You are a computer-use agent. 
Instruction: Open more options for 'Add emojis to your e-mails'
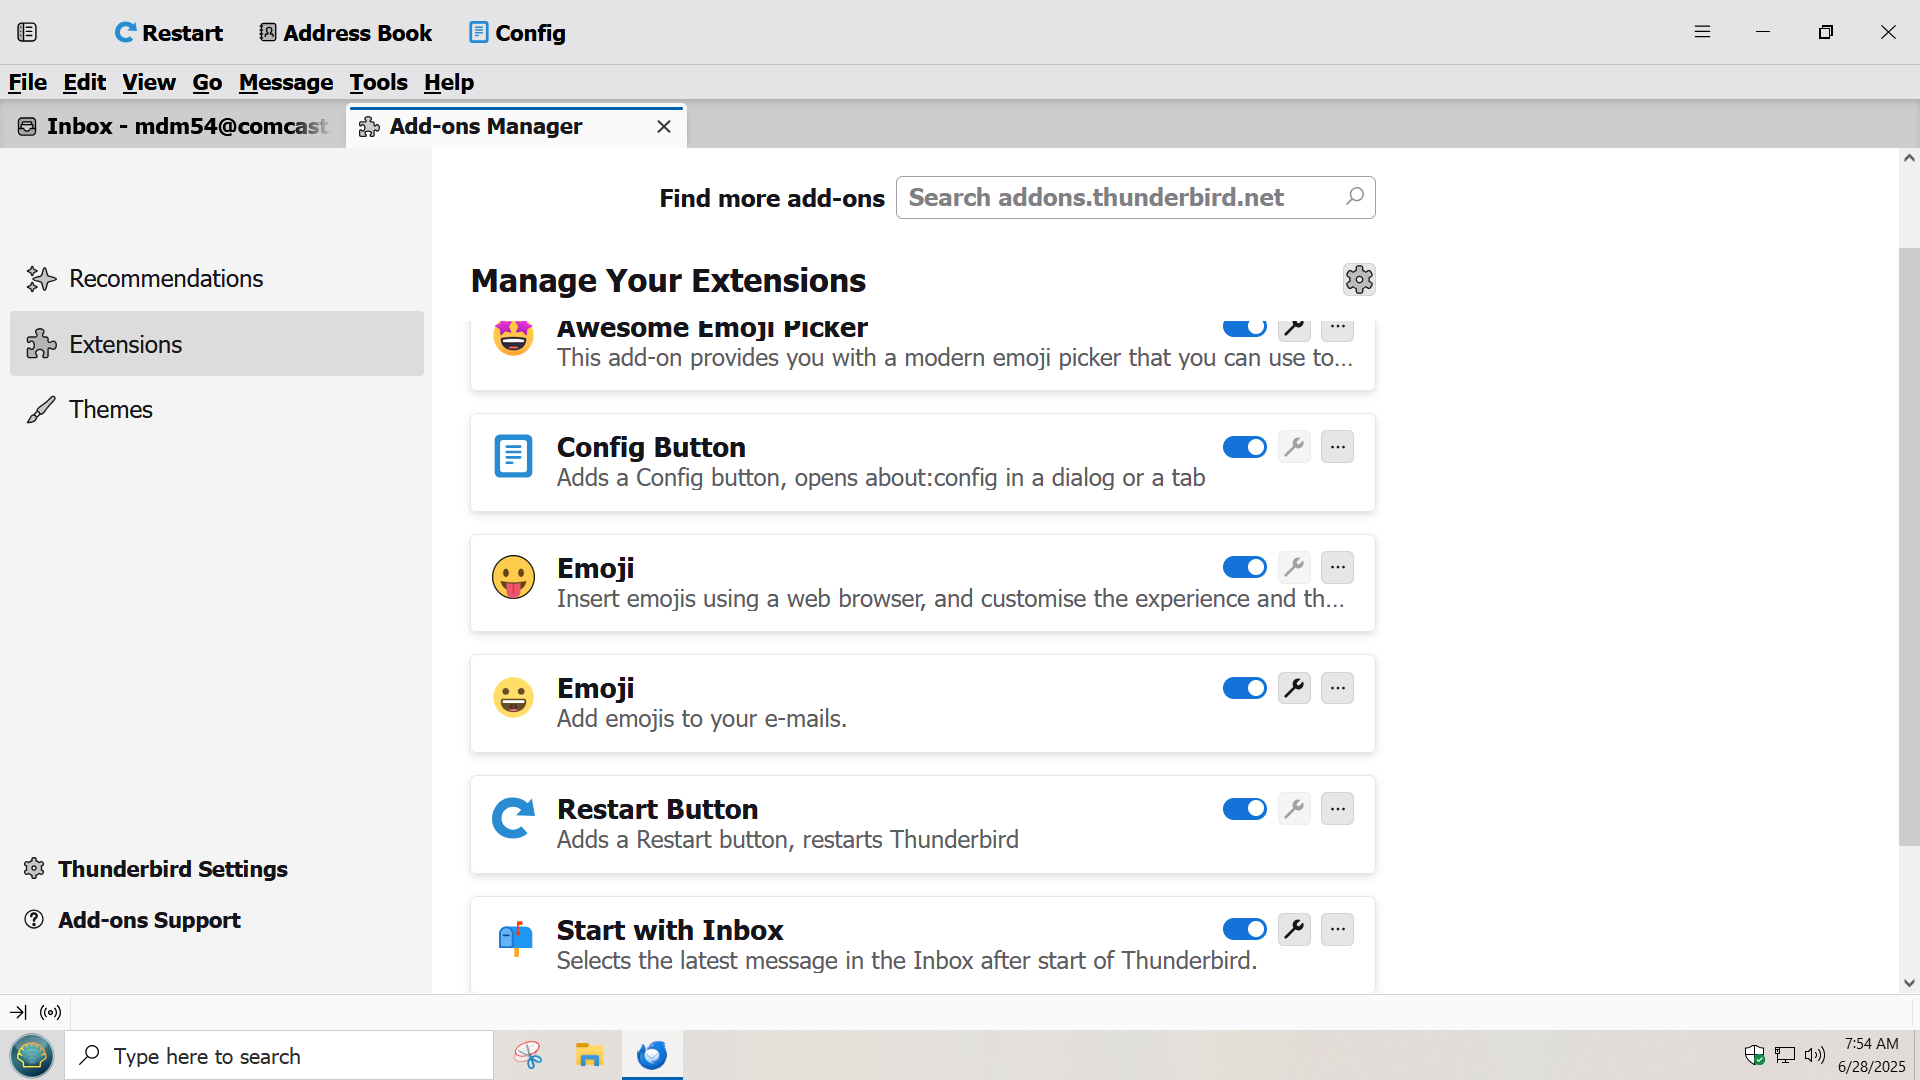point(1337,688)
